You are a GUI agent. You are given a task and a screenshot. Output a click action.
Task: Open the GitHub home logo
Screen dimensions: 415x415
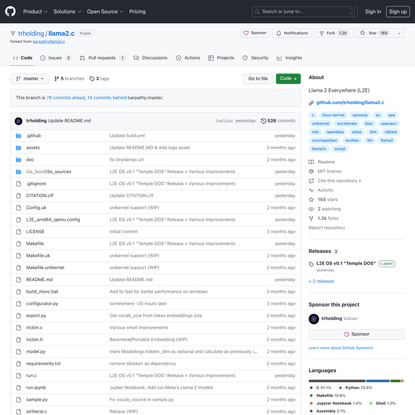pyautogui.click(x=10, y=11)
